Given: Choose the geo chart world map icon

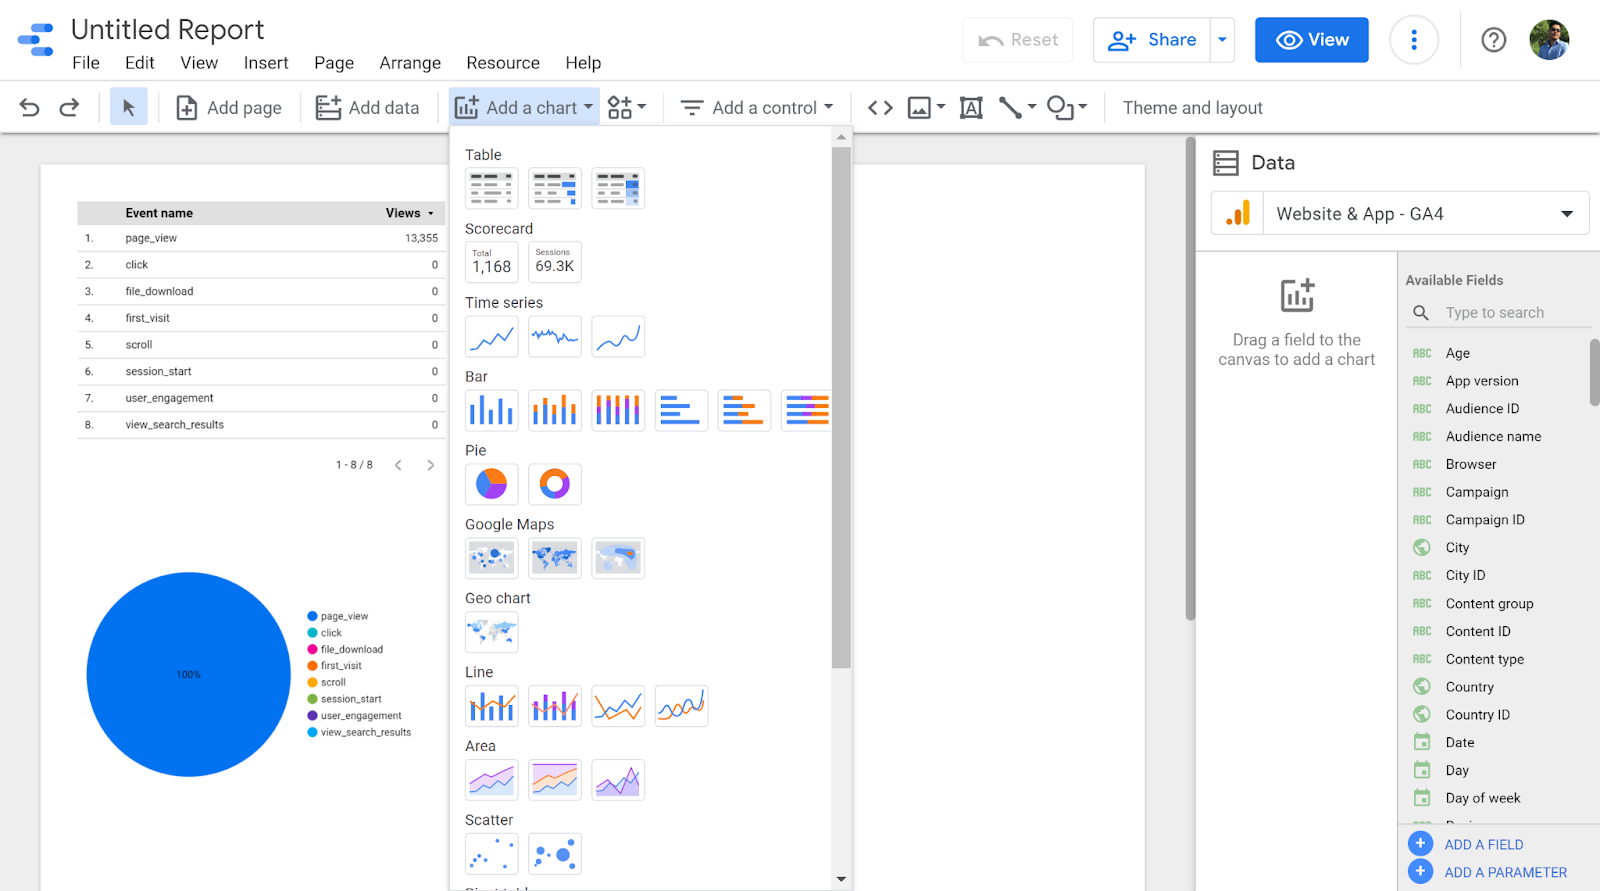Looking at the screenshot, I should [x=491, y=632].
